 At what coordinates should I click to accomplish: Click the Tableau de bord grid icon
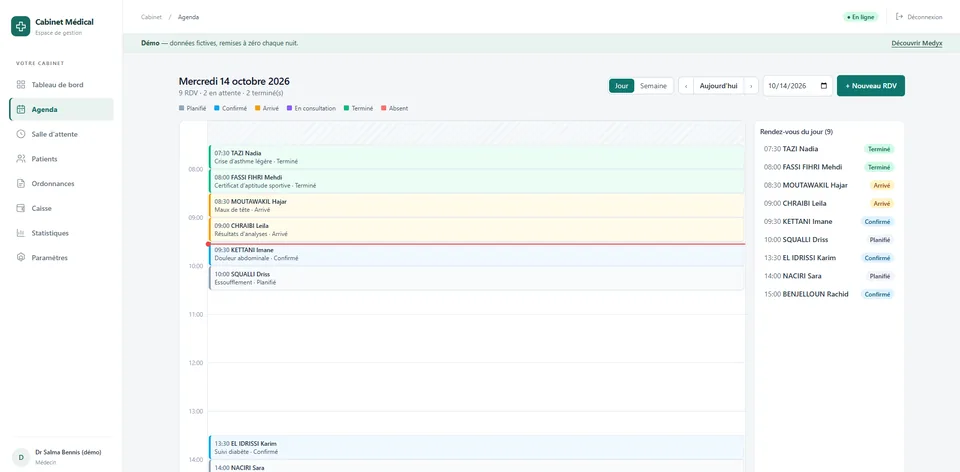click(x=21, y=84)
